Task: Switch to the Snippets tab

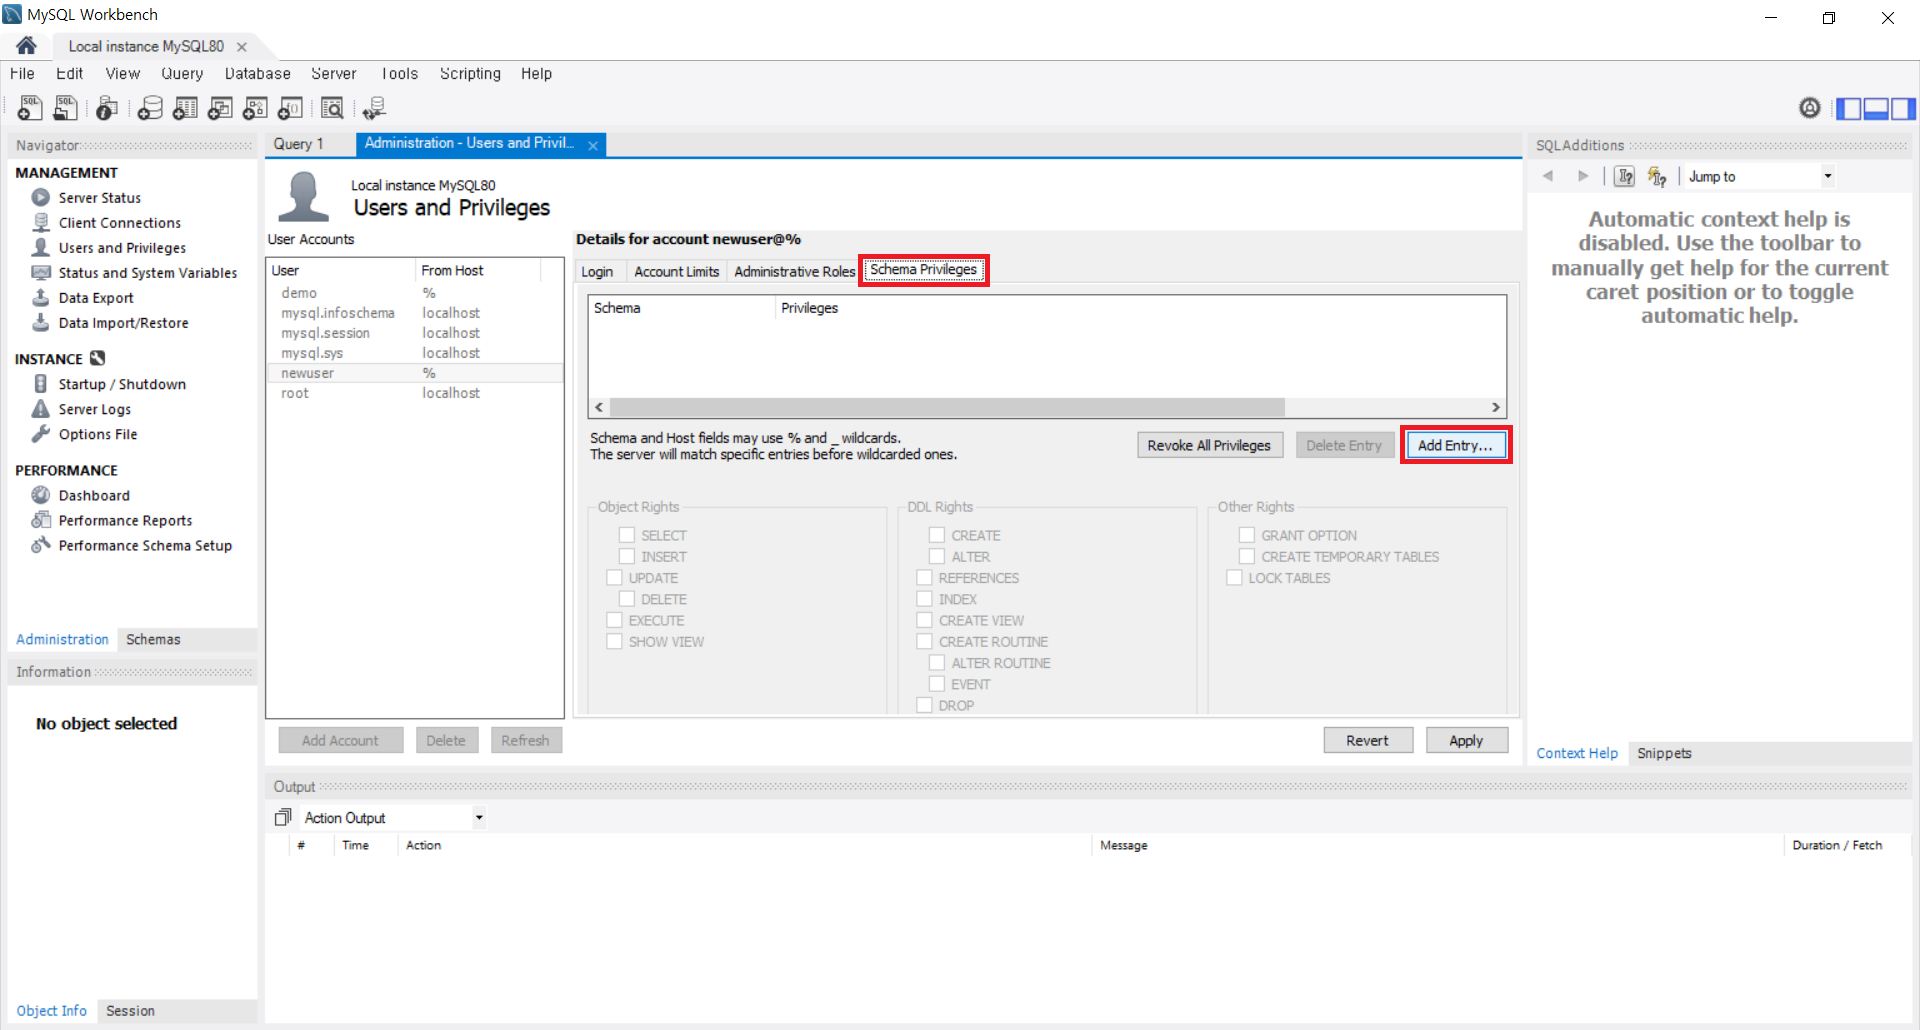Action: coord(1664,753)
